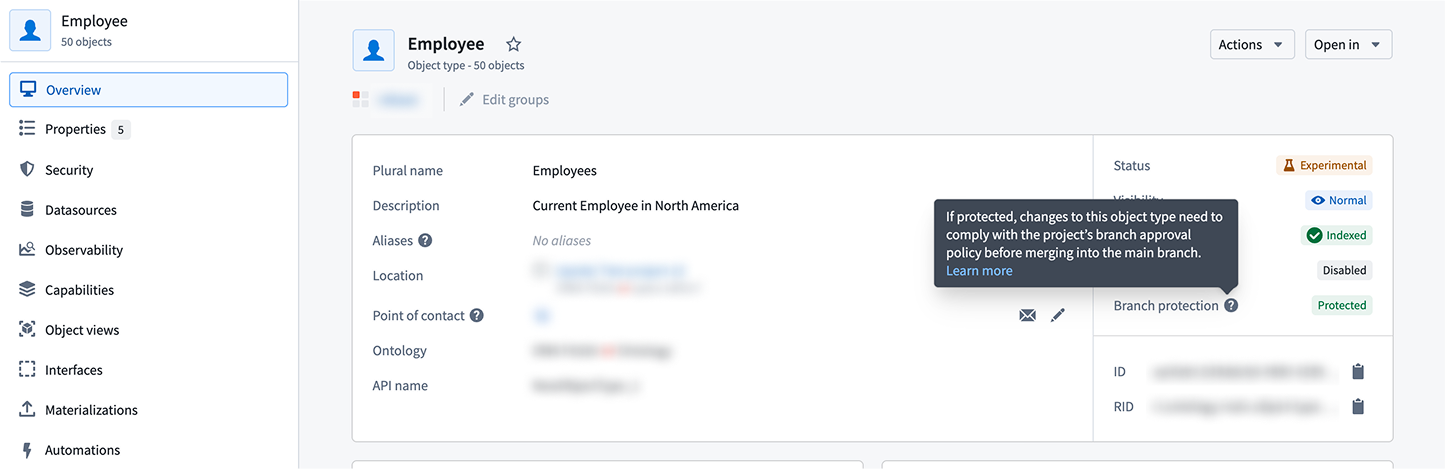
Task: Click the Materializations upload icon
Action: point(27,410)
